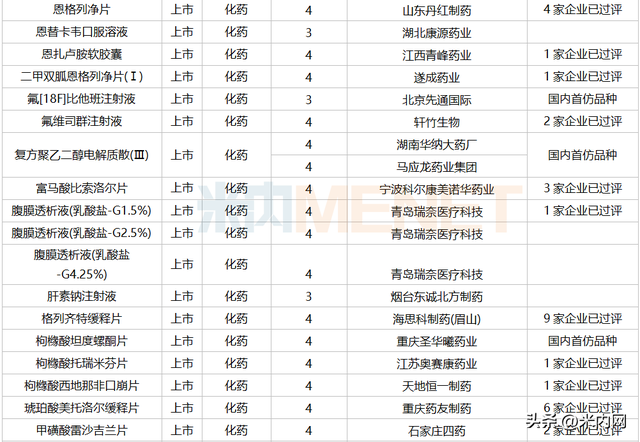Select the cell 格列齐特缓释片
640x442 pixels.
[x=82, y=319]
